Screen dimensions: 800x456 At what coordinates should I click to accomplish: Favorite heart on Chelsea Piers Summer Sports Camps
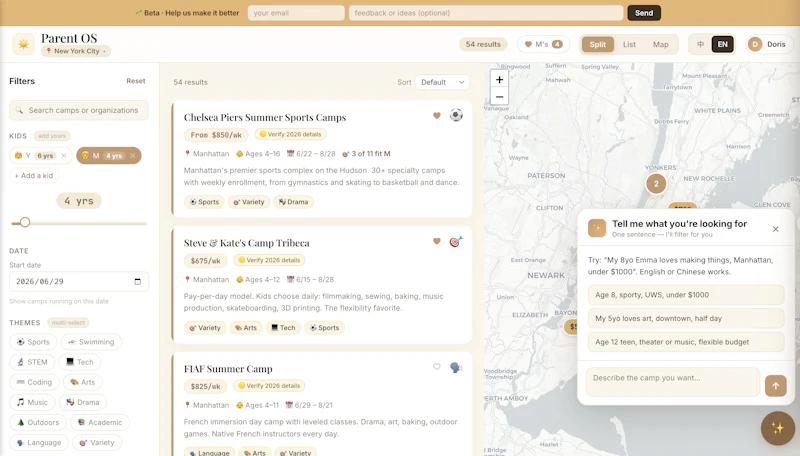click(x=437, y=116)
